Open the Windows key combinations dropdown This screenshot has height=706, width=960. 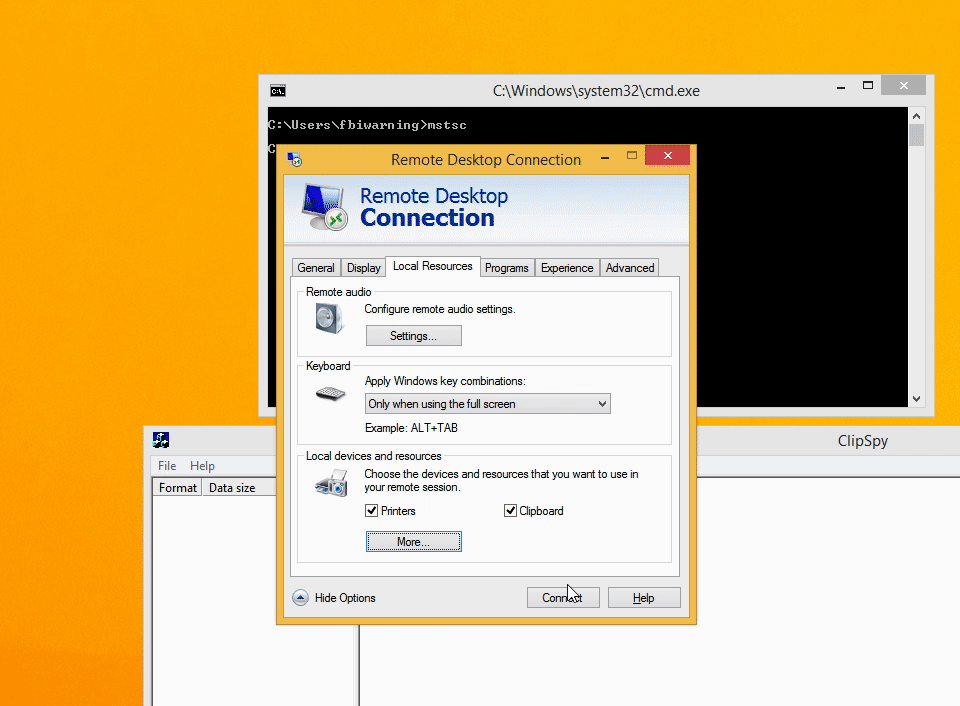tap(487, 404)
